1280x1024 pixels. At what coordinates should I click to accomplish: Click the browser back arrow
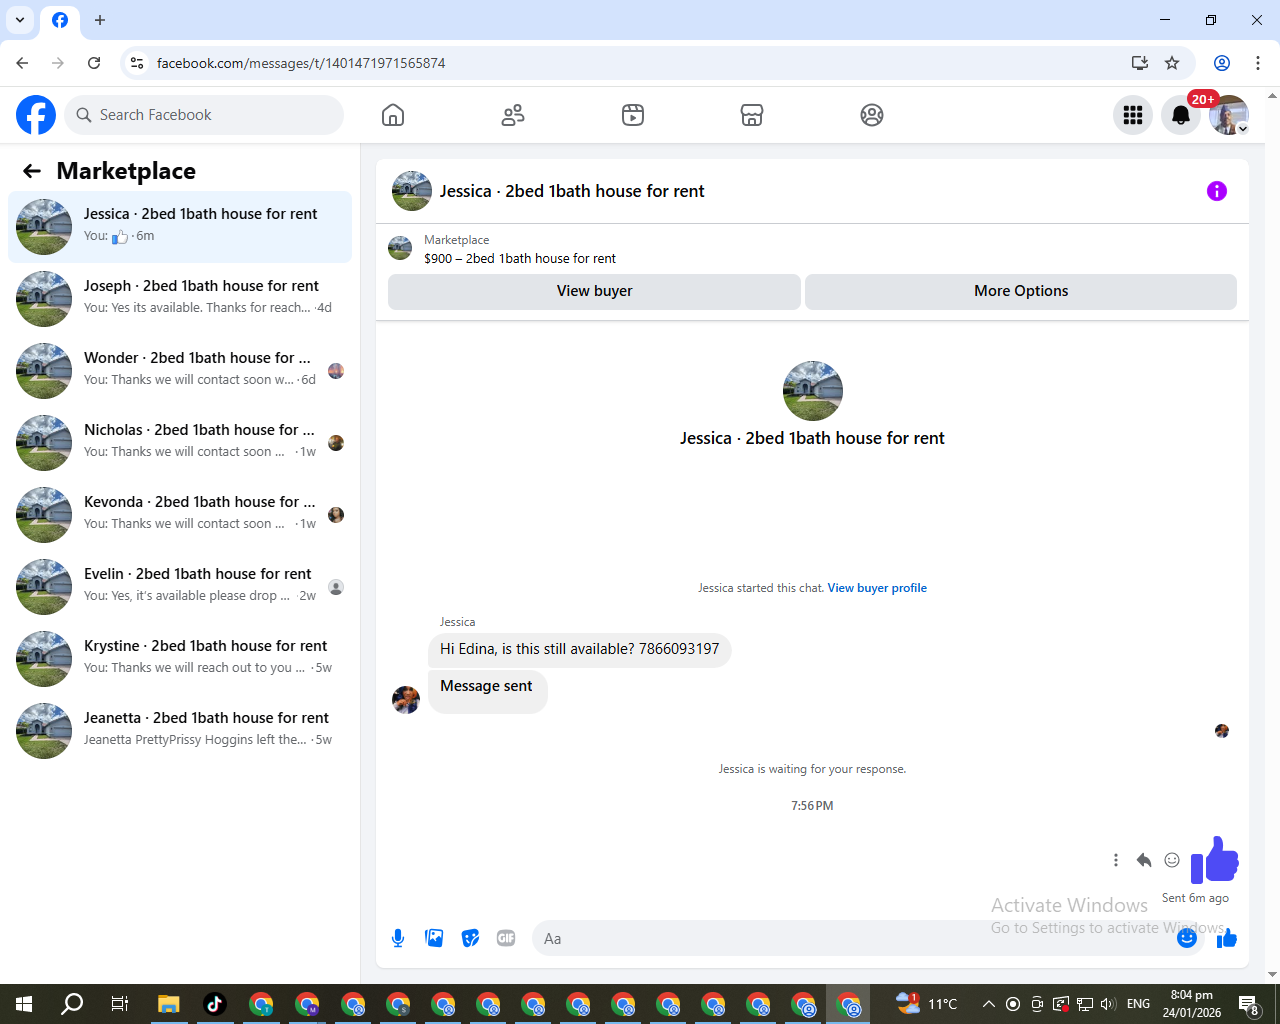22,63
